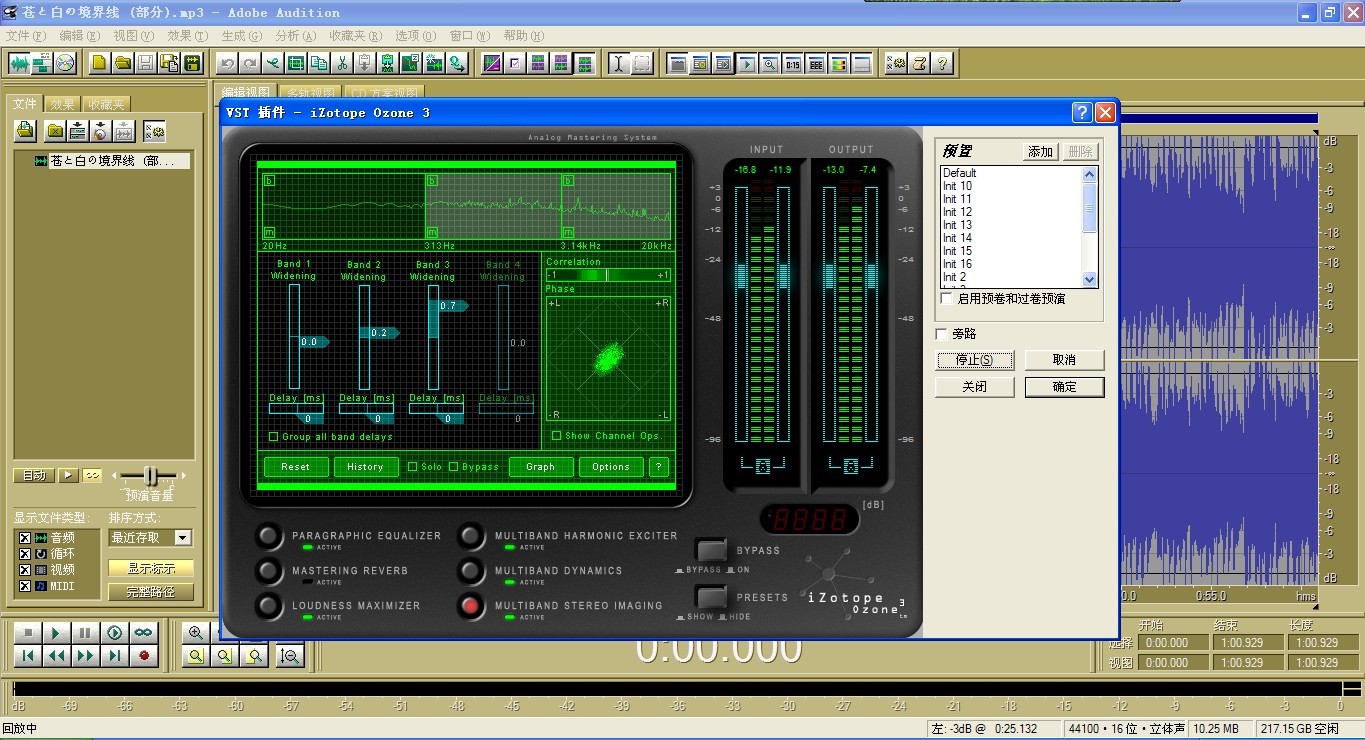Click the 添加 preset button
Image resolution: width=1365 pixels, height=740 pixels.
(1041, 152)
